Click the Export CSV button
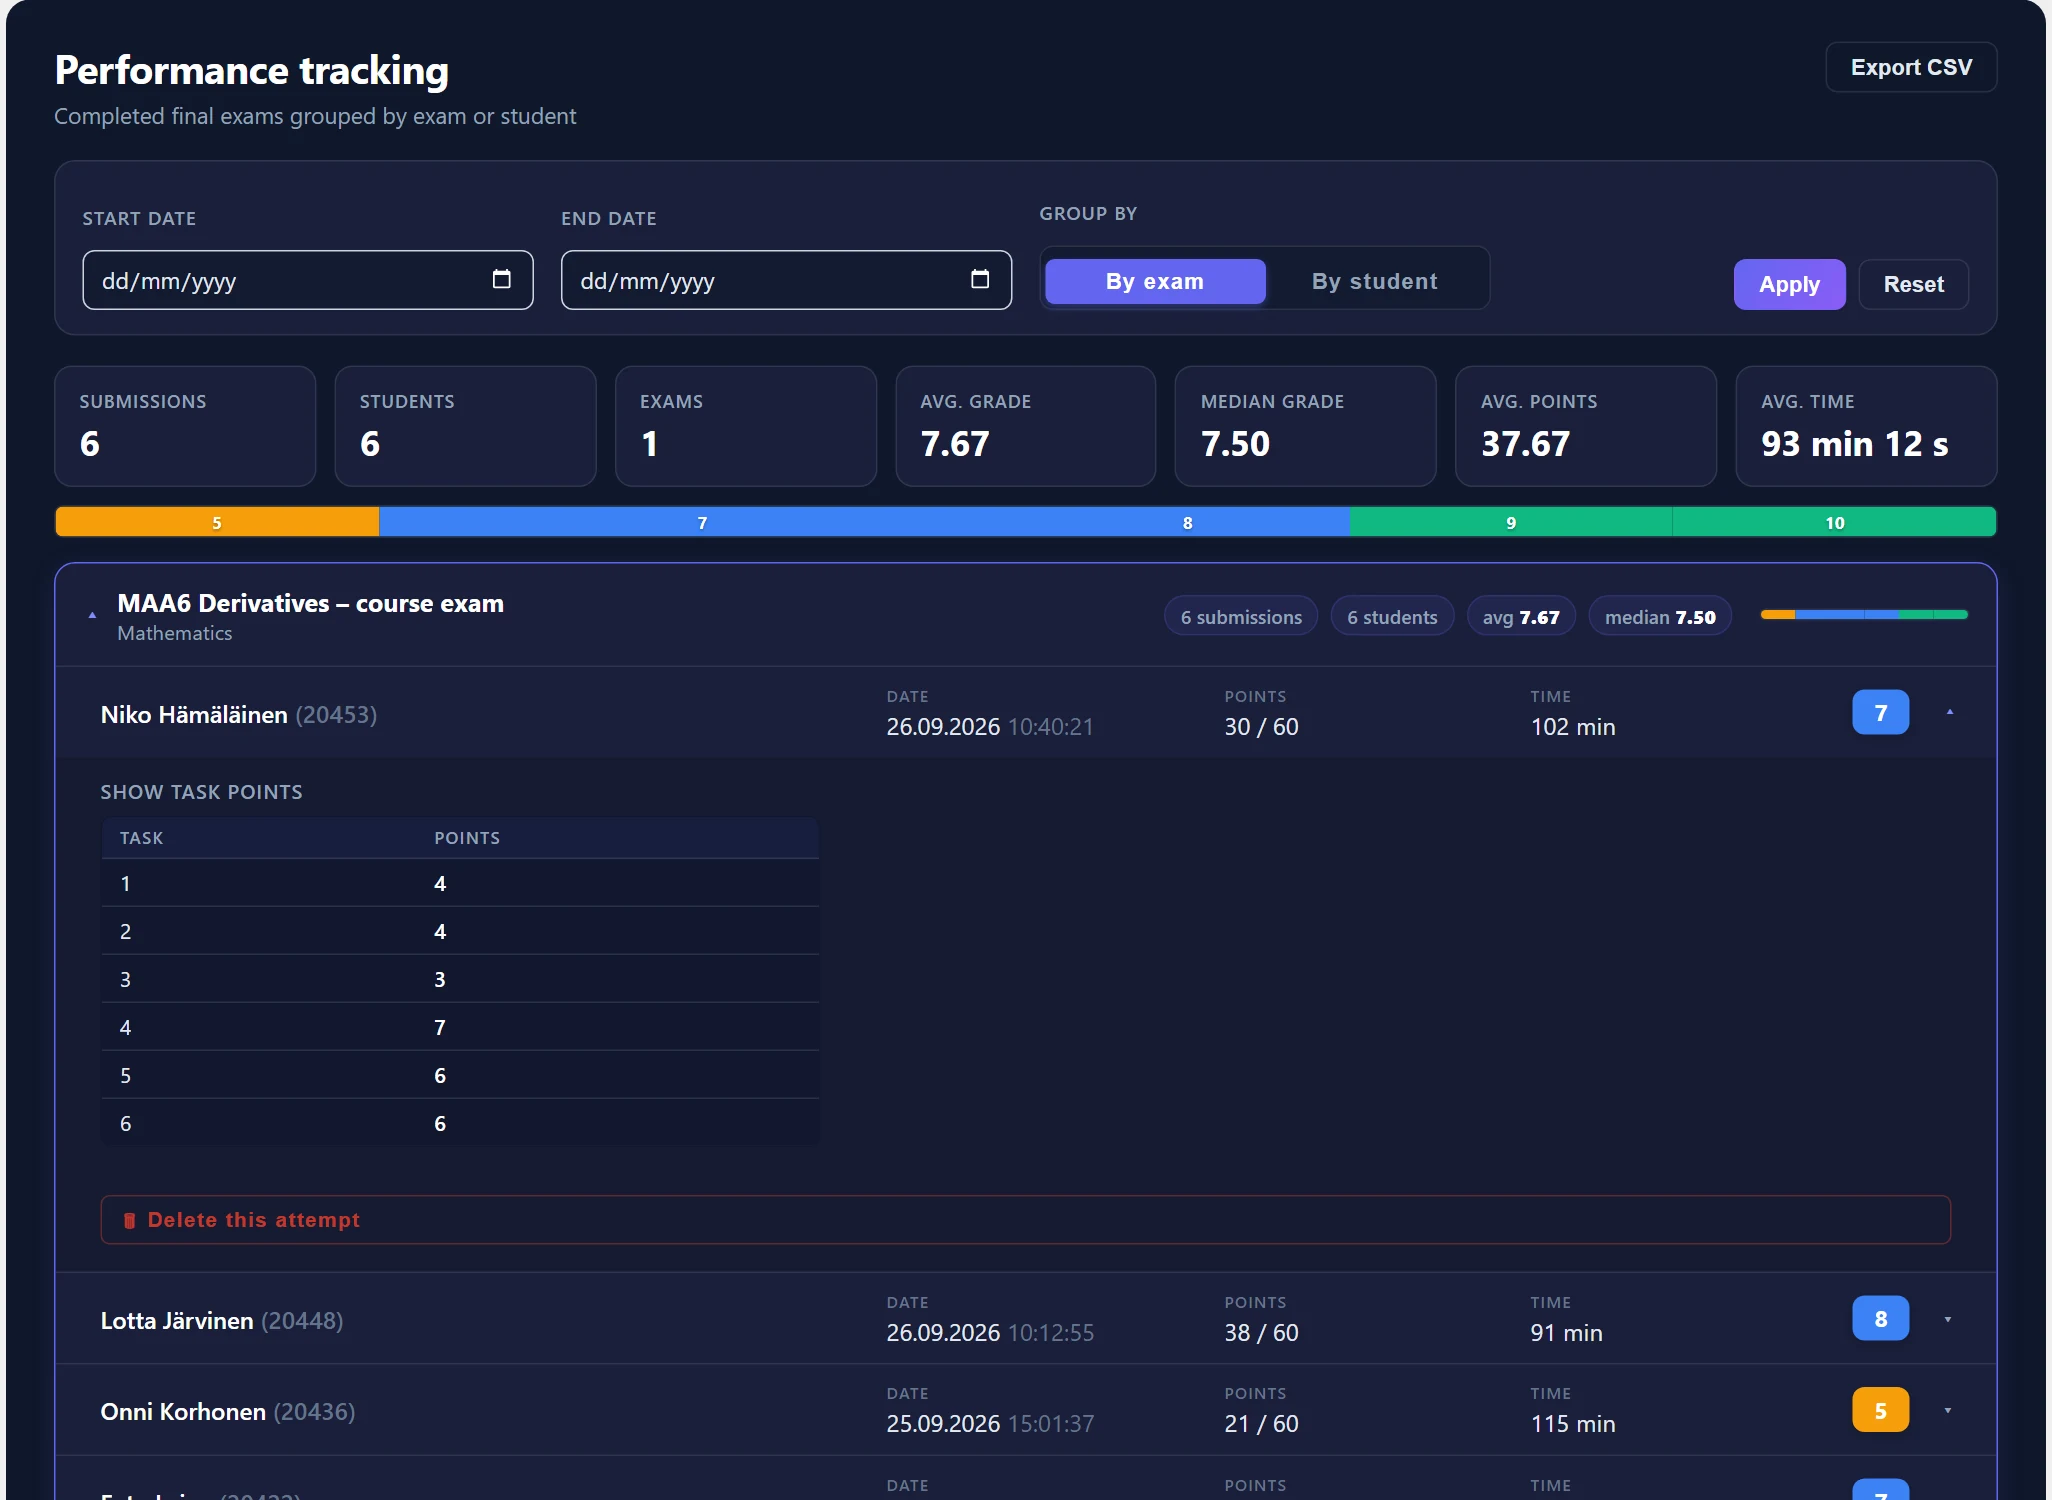Image resolution: width=2052 pixels, height=1500 pixels. coord(1911,67)
